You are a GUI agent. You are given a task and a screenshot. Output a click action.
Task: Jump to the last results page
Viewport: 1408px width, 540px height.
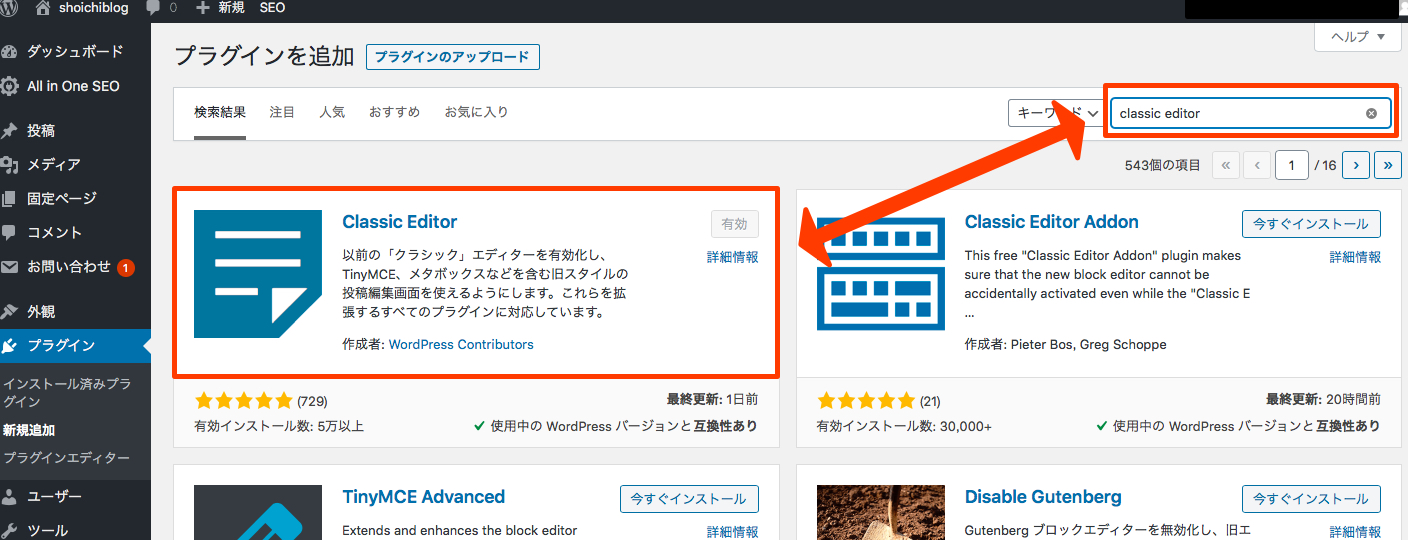tap(1388, 165)
